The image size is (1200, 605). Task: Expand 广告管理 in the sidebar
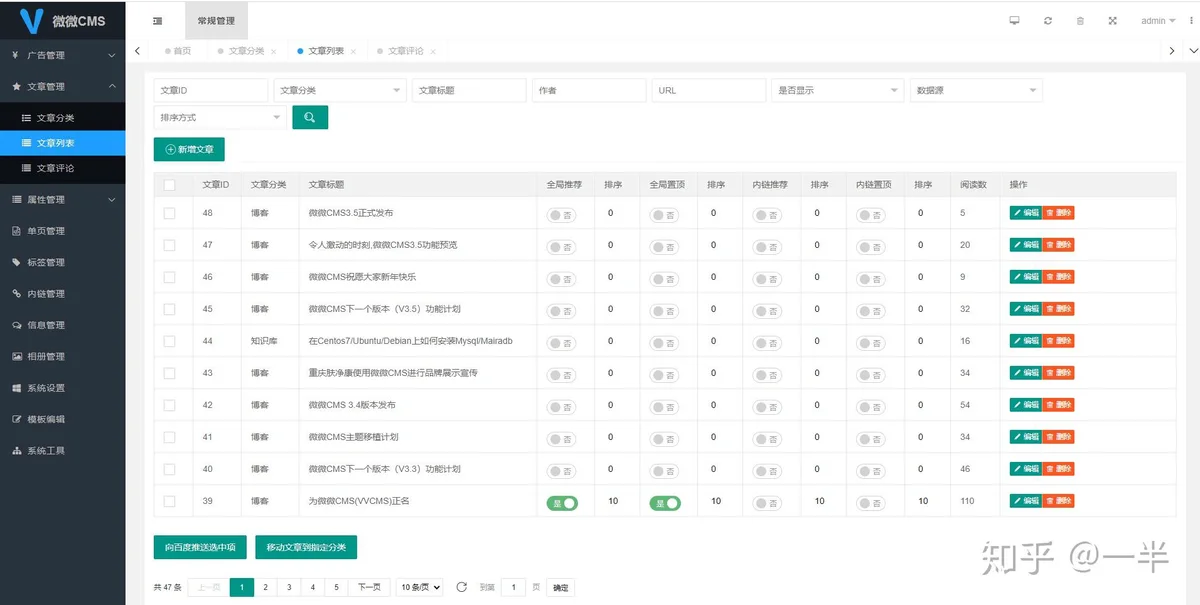(62, 55)
